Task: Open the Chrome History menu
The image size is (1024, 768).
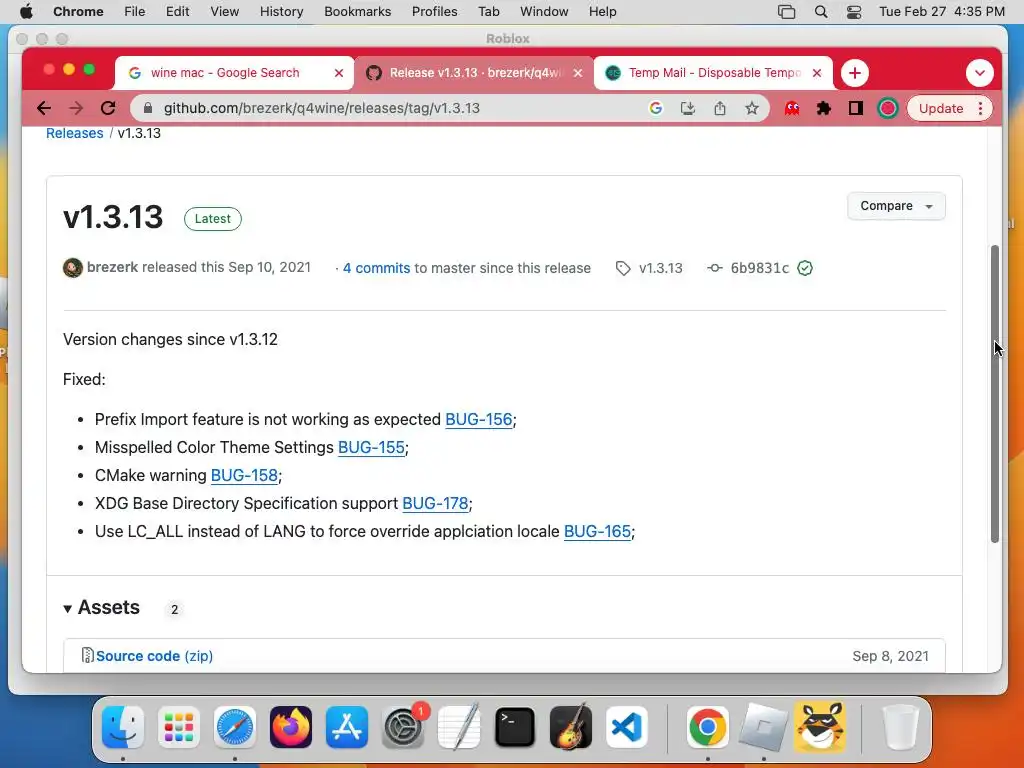Action: 281,12
